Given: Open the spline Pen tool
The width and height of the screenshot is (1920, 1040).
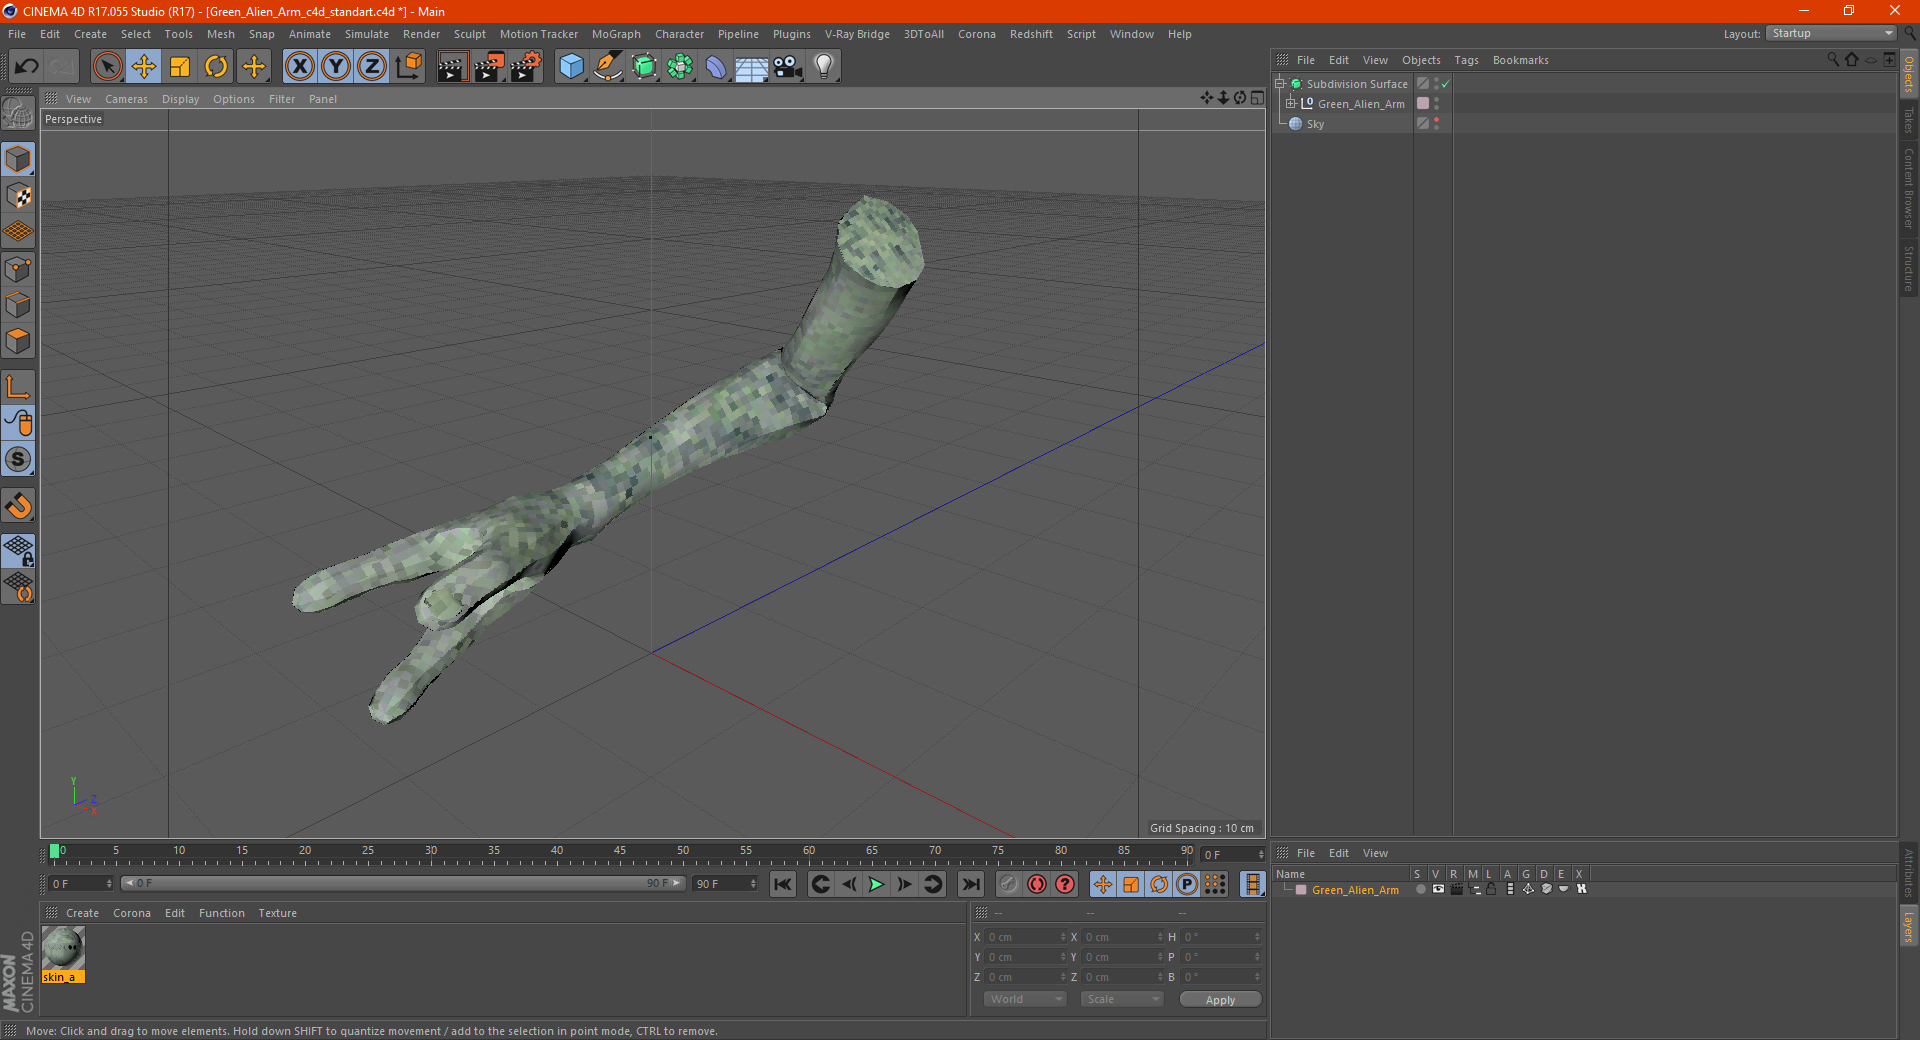Looking at the screenshot, I should [608, 67].
